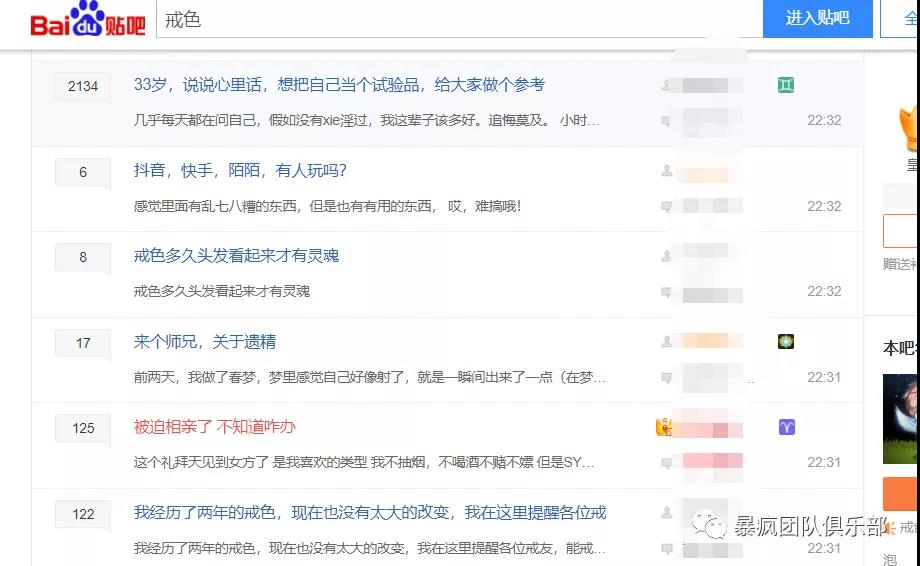The width and height of the screenshot is (920, 566).
Task: Click preview text 几乎每天都在问自己
Action: (367, 120)
